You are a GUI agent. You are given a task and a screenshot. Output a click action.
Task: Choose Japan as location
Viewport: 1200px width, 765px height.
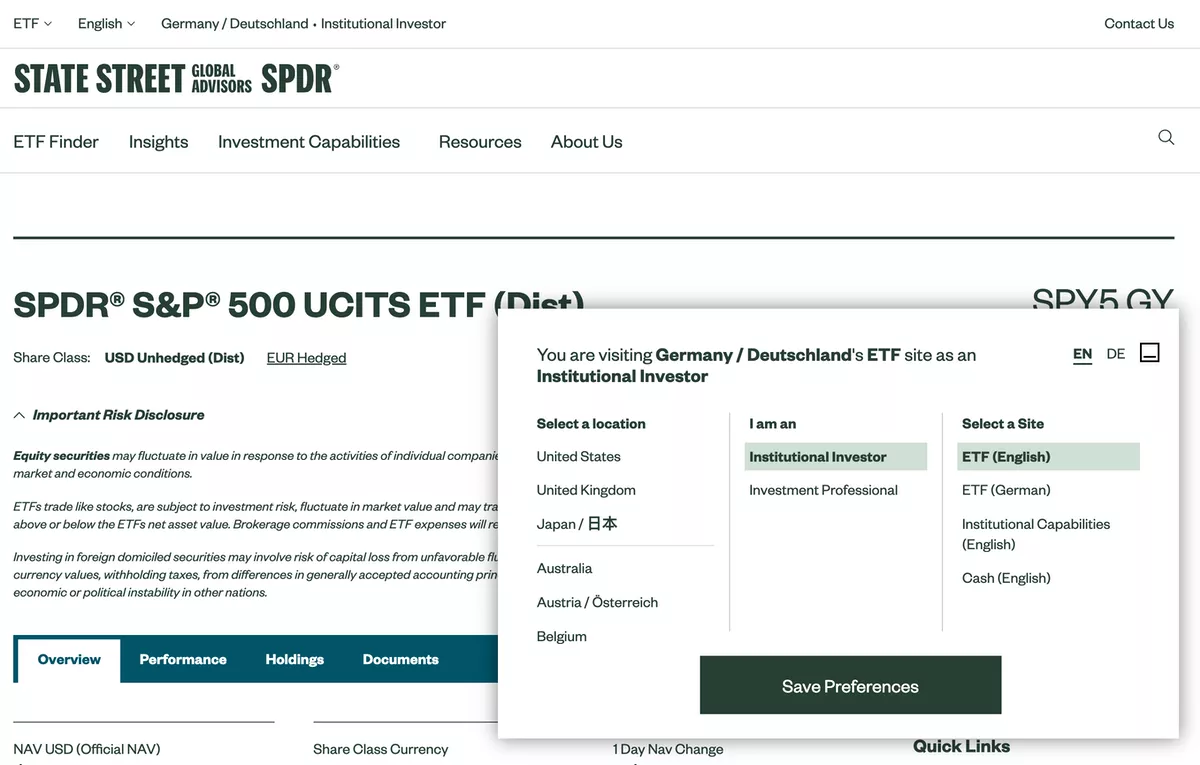(577, 524)
